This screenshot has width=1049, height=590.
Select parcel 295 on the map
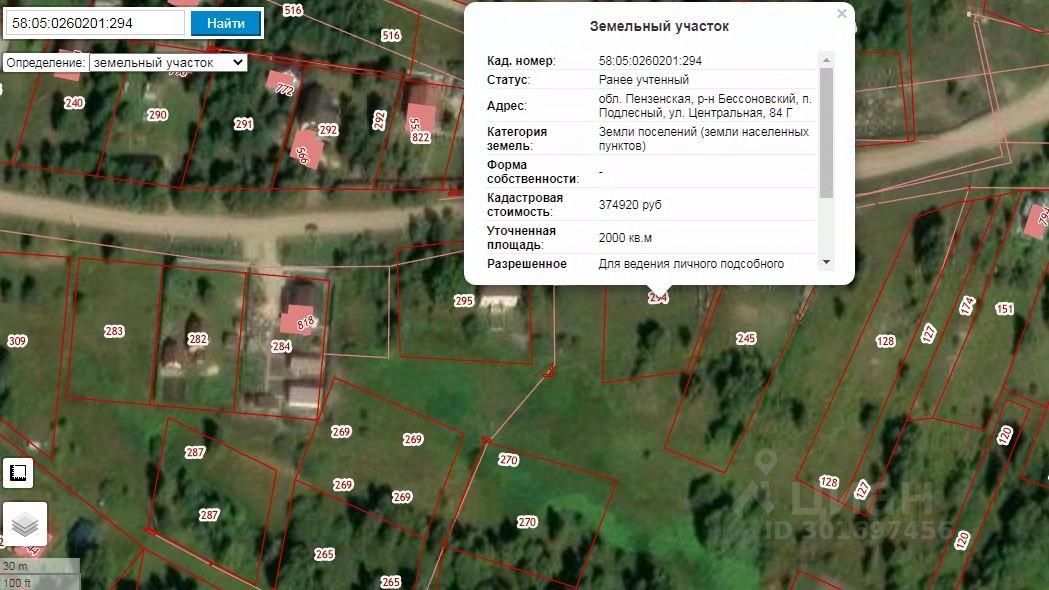[x=464, y=301]
